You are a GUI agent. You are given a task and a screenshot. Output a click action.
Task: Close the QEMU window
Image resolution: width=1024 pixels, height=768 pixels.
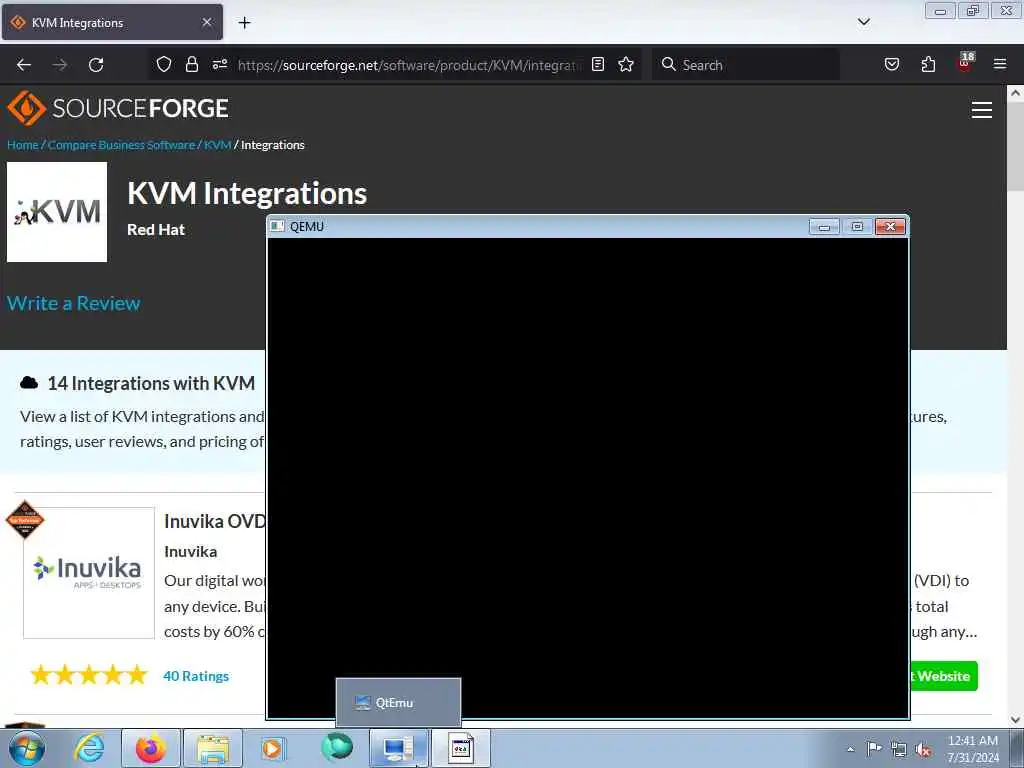pos(890,227)
